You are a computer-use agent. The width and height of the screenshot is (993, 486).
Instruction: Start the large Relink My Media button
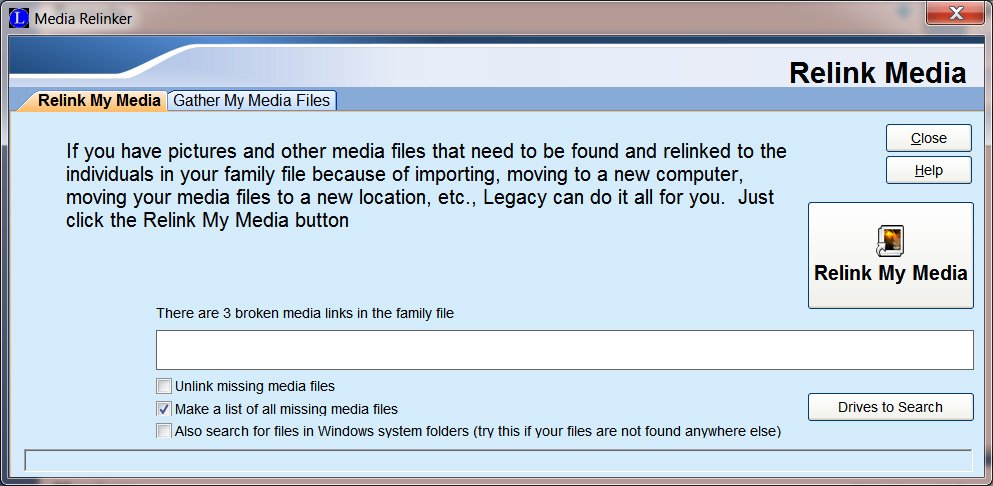pyautogui.click(x=890, y=255)
